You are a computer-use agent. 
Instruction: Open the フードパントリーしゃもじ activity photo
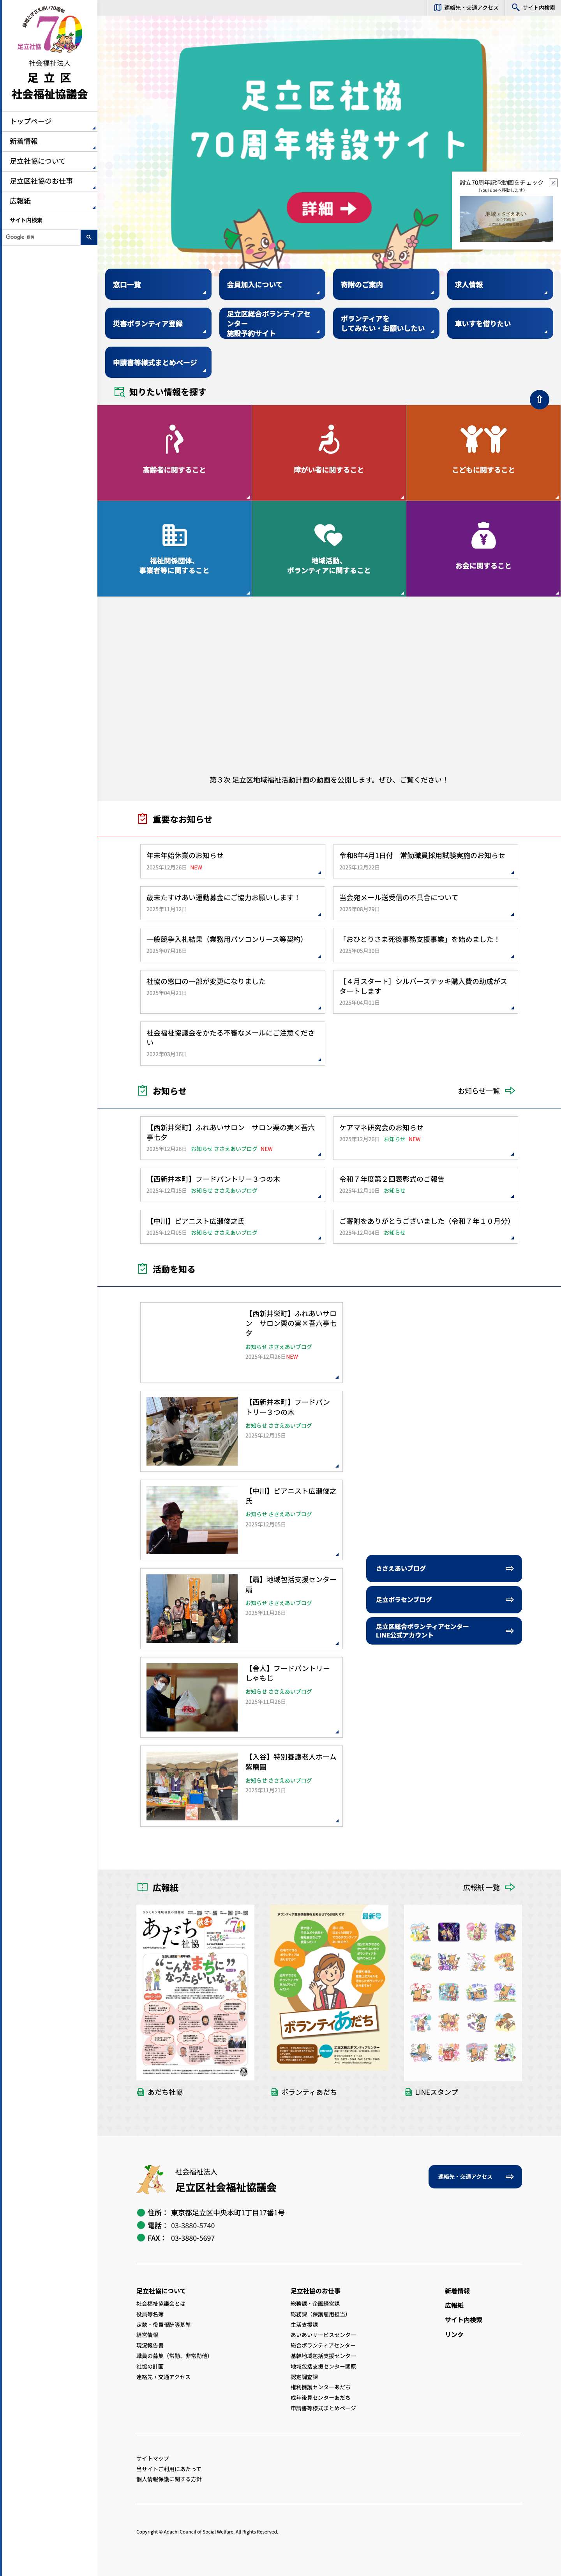pos(192,1698)
